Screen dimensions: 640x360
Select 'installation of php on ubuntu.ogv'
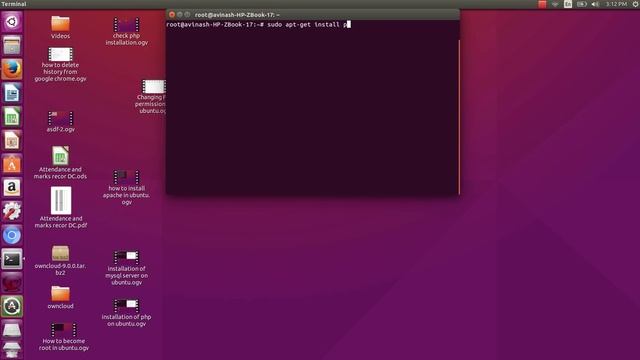pos(127,313)
